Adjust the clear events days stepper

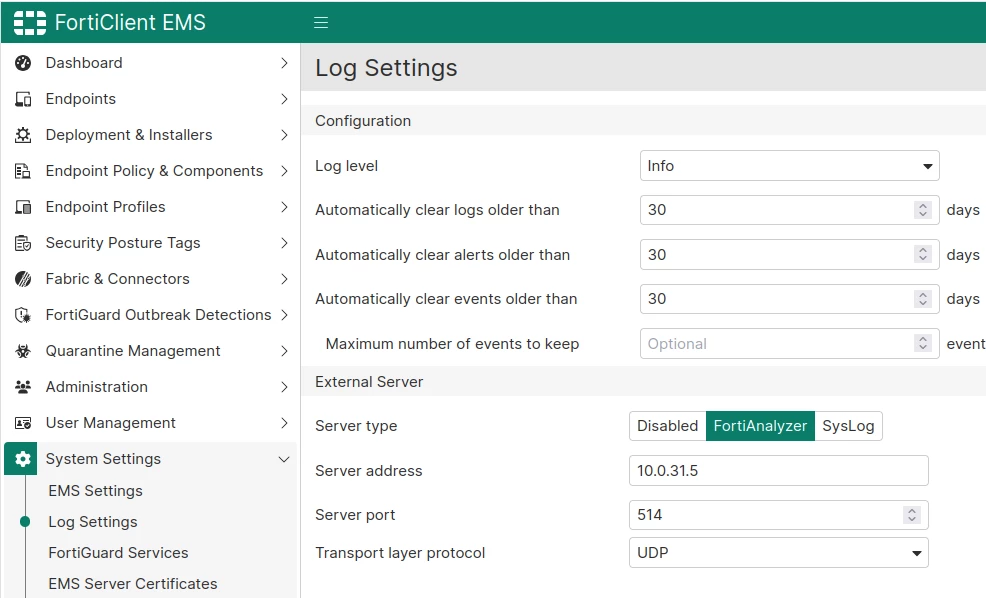click(922, 299)
